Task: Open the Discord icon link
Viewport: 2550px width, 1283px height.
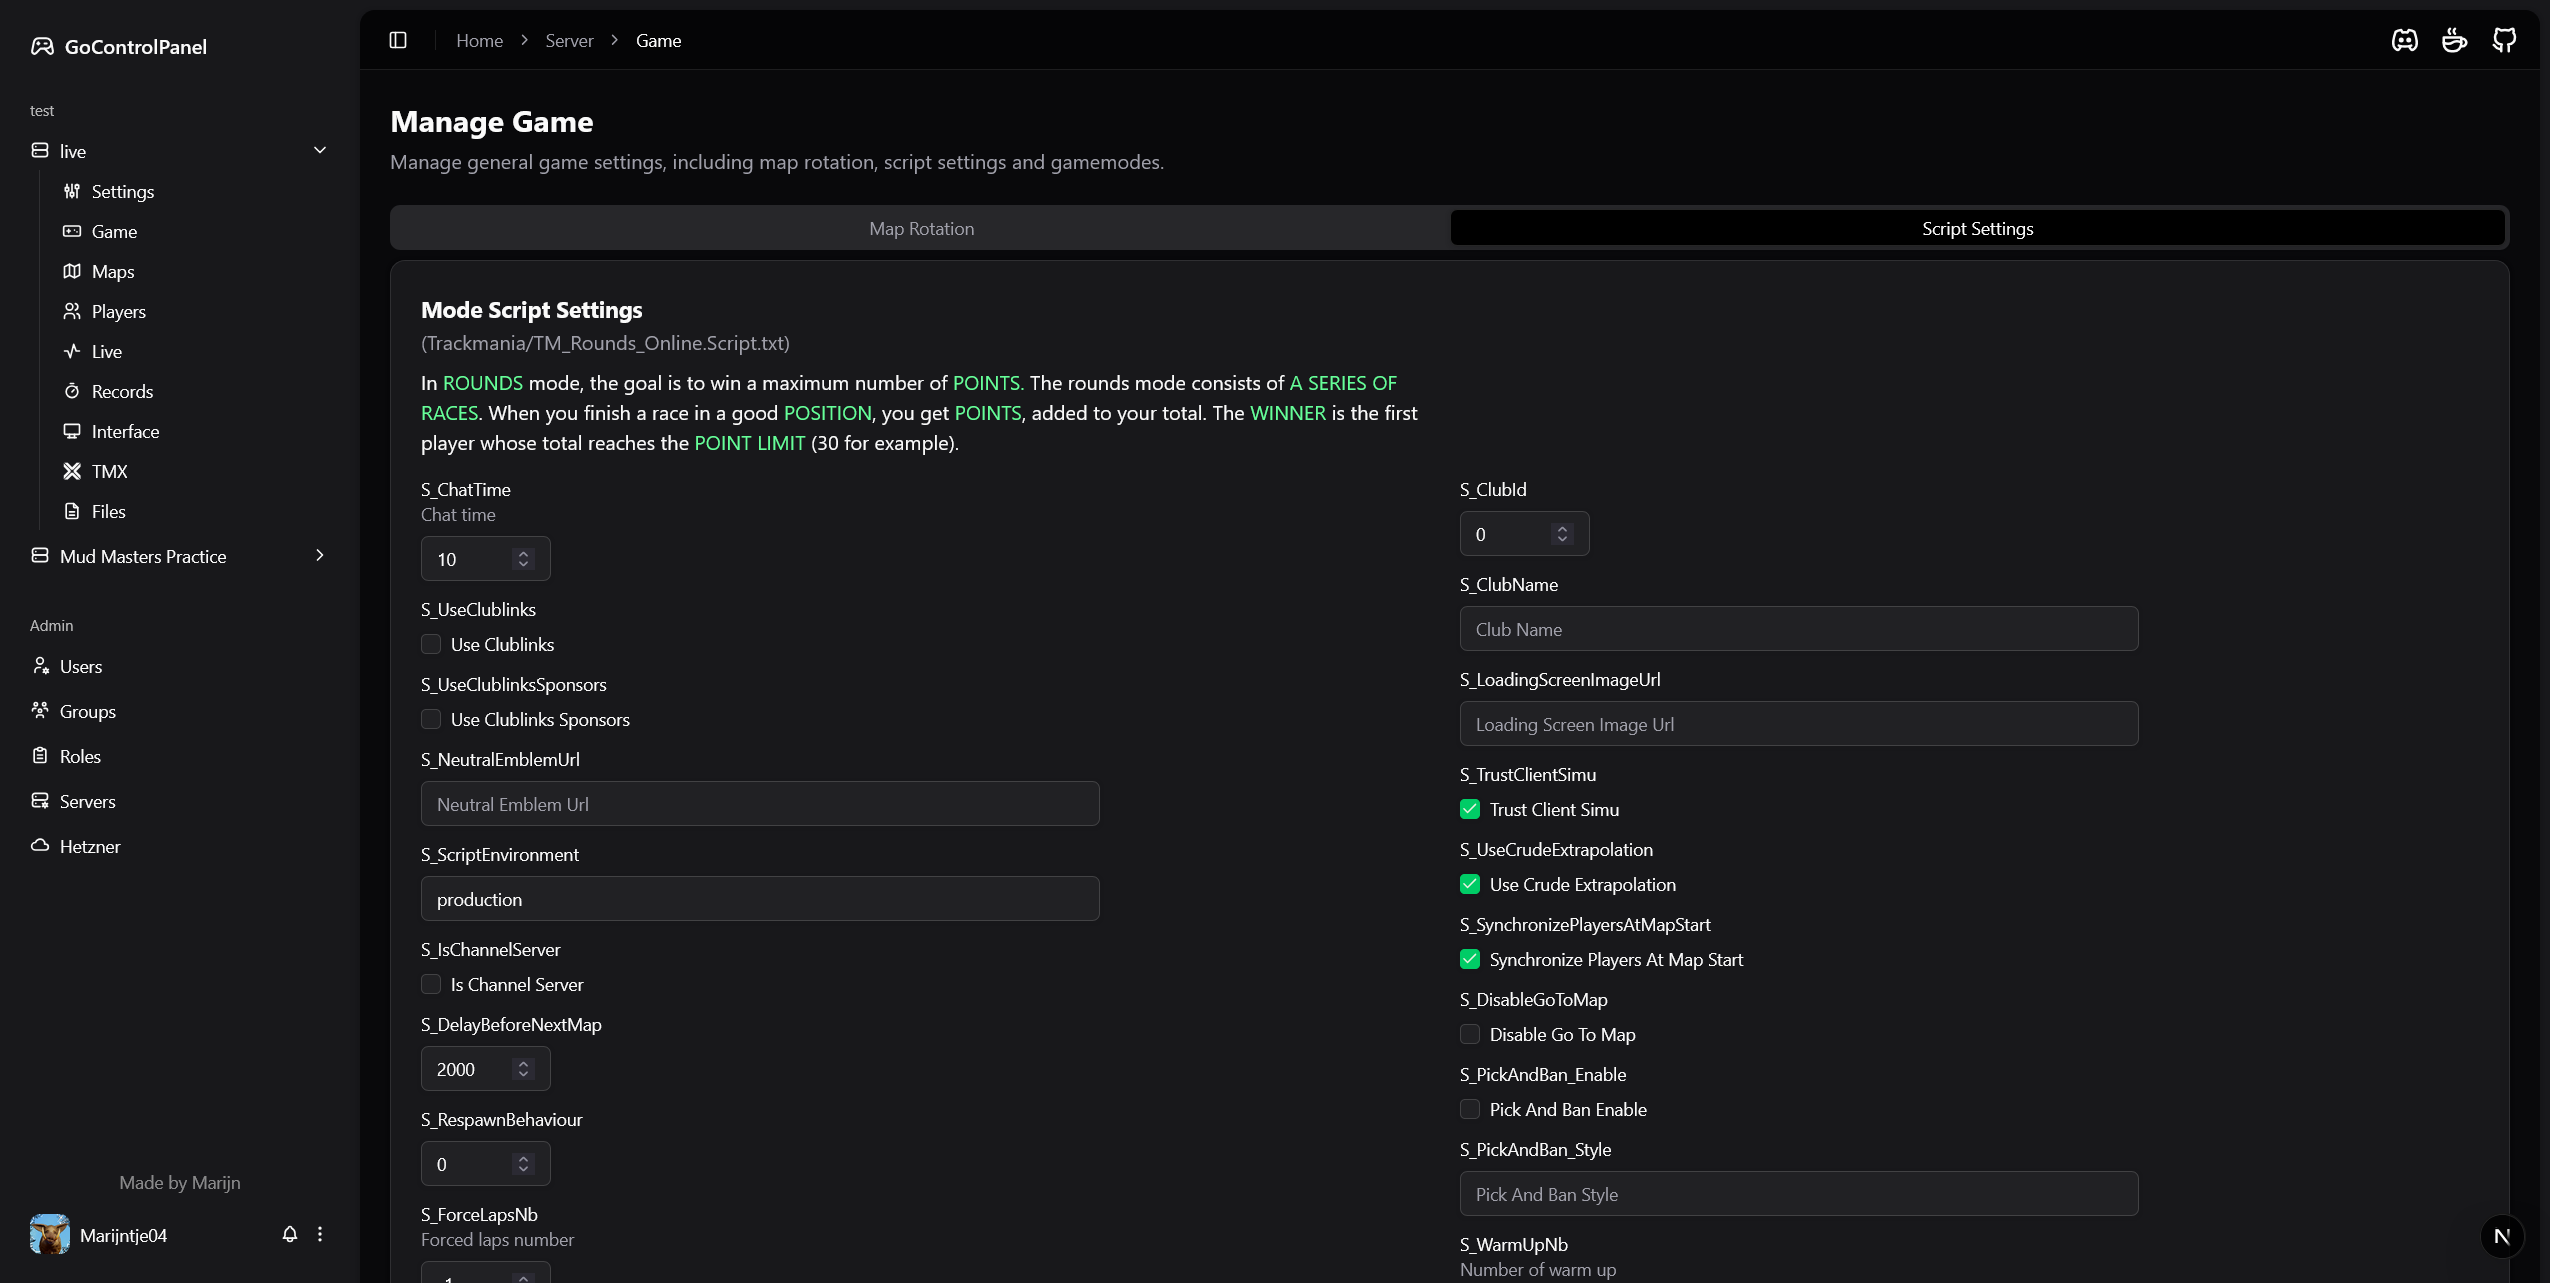Action: [2404, 40]
